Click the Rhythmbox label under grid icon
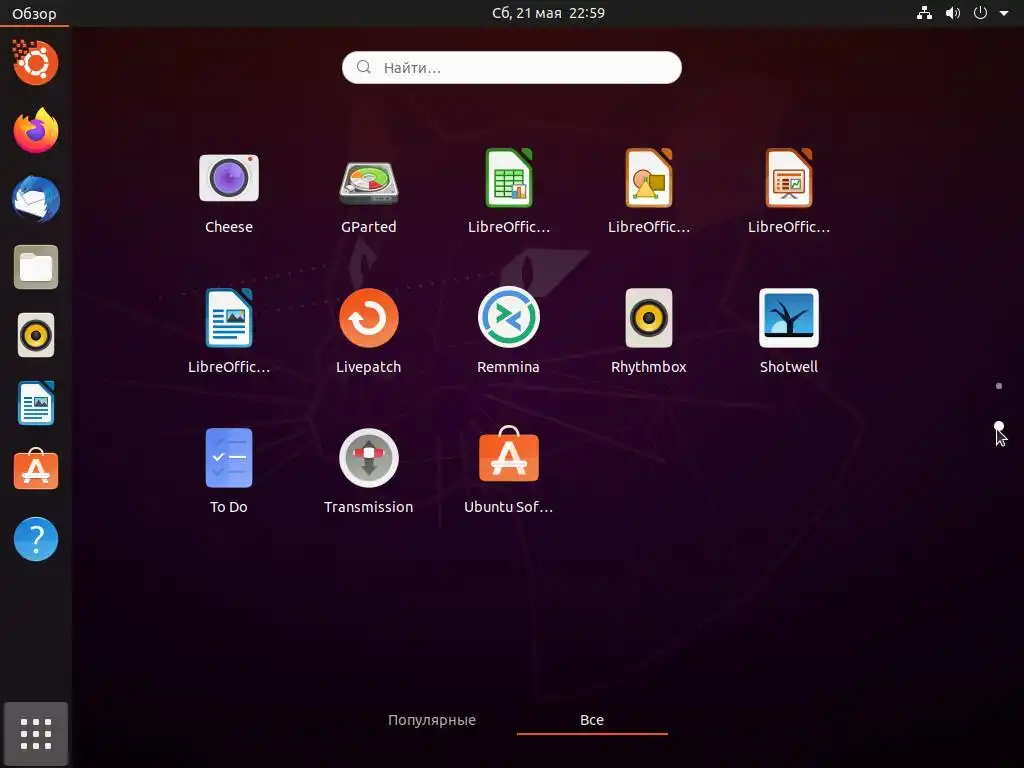 [648, 366]
